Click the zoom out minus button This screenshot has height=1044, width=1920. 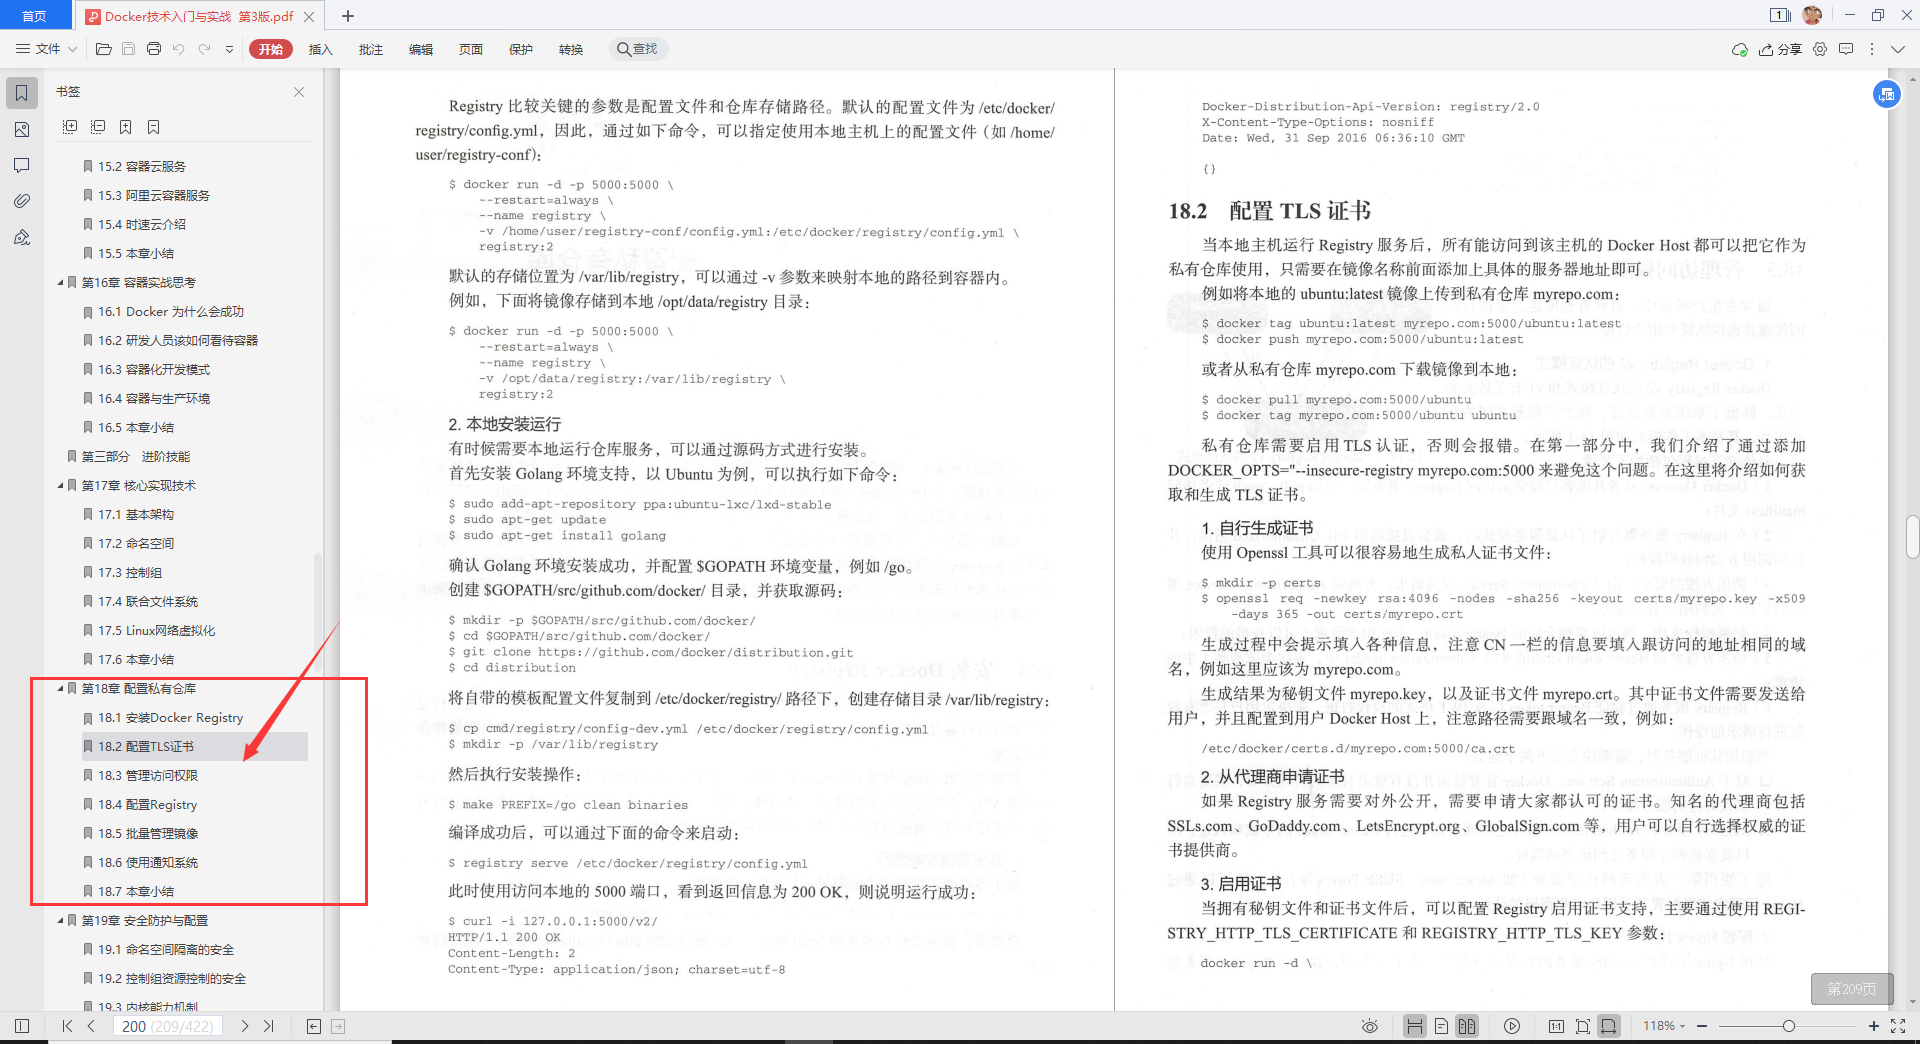(x=1702, y=1026)
